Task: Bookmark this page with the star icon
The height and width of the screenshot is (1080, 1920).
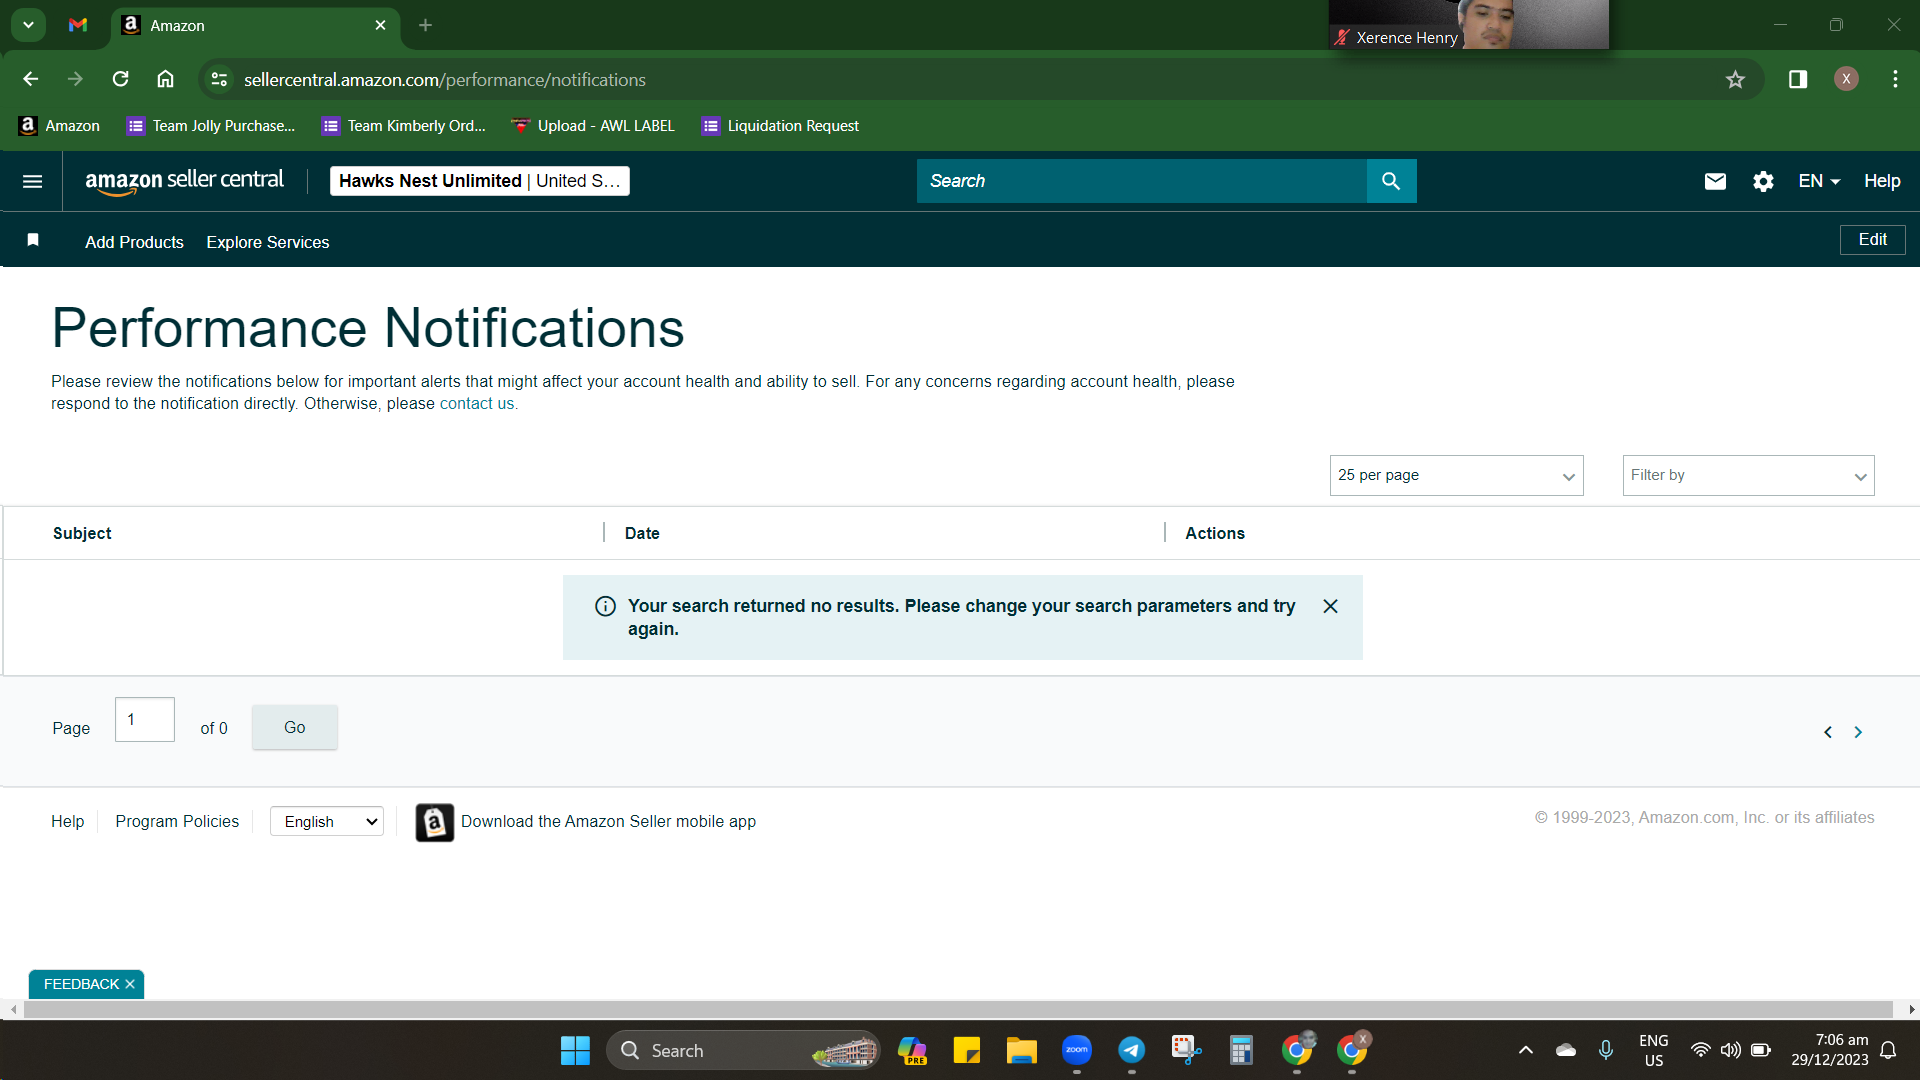Action: (1735, 80)
